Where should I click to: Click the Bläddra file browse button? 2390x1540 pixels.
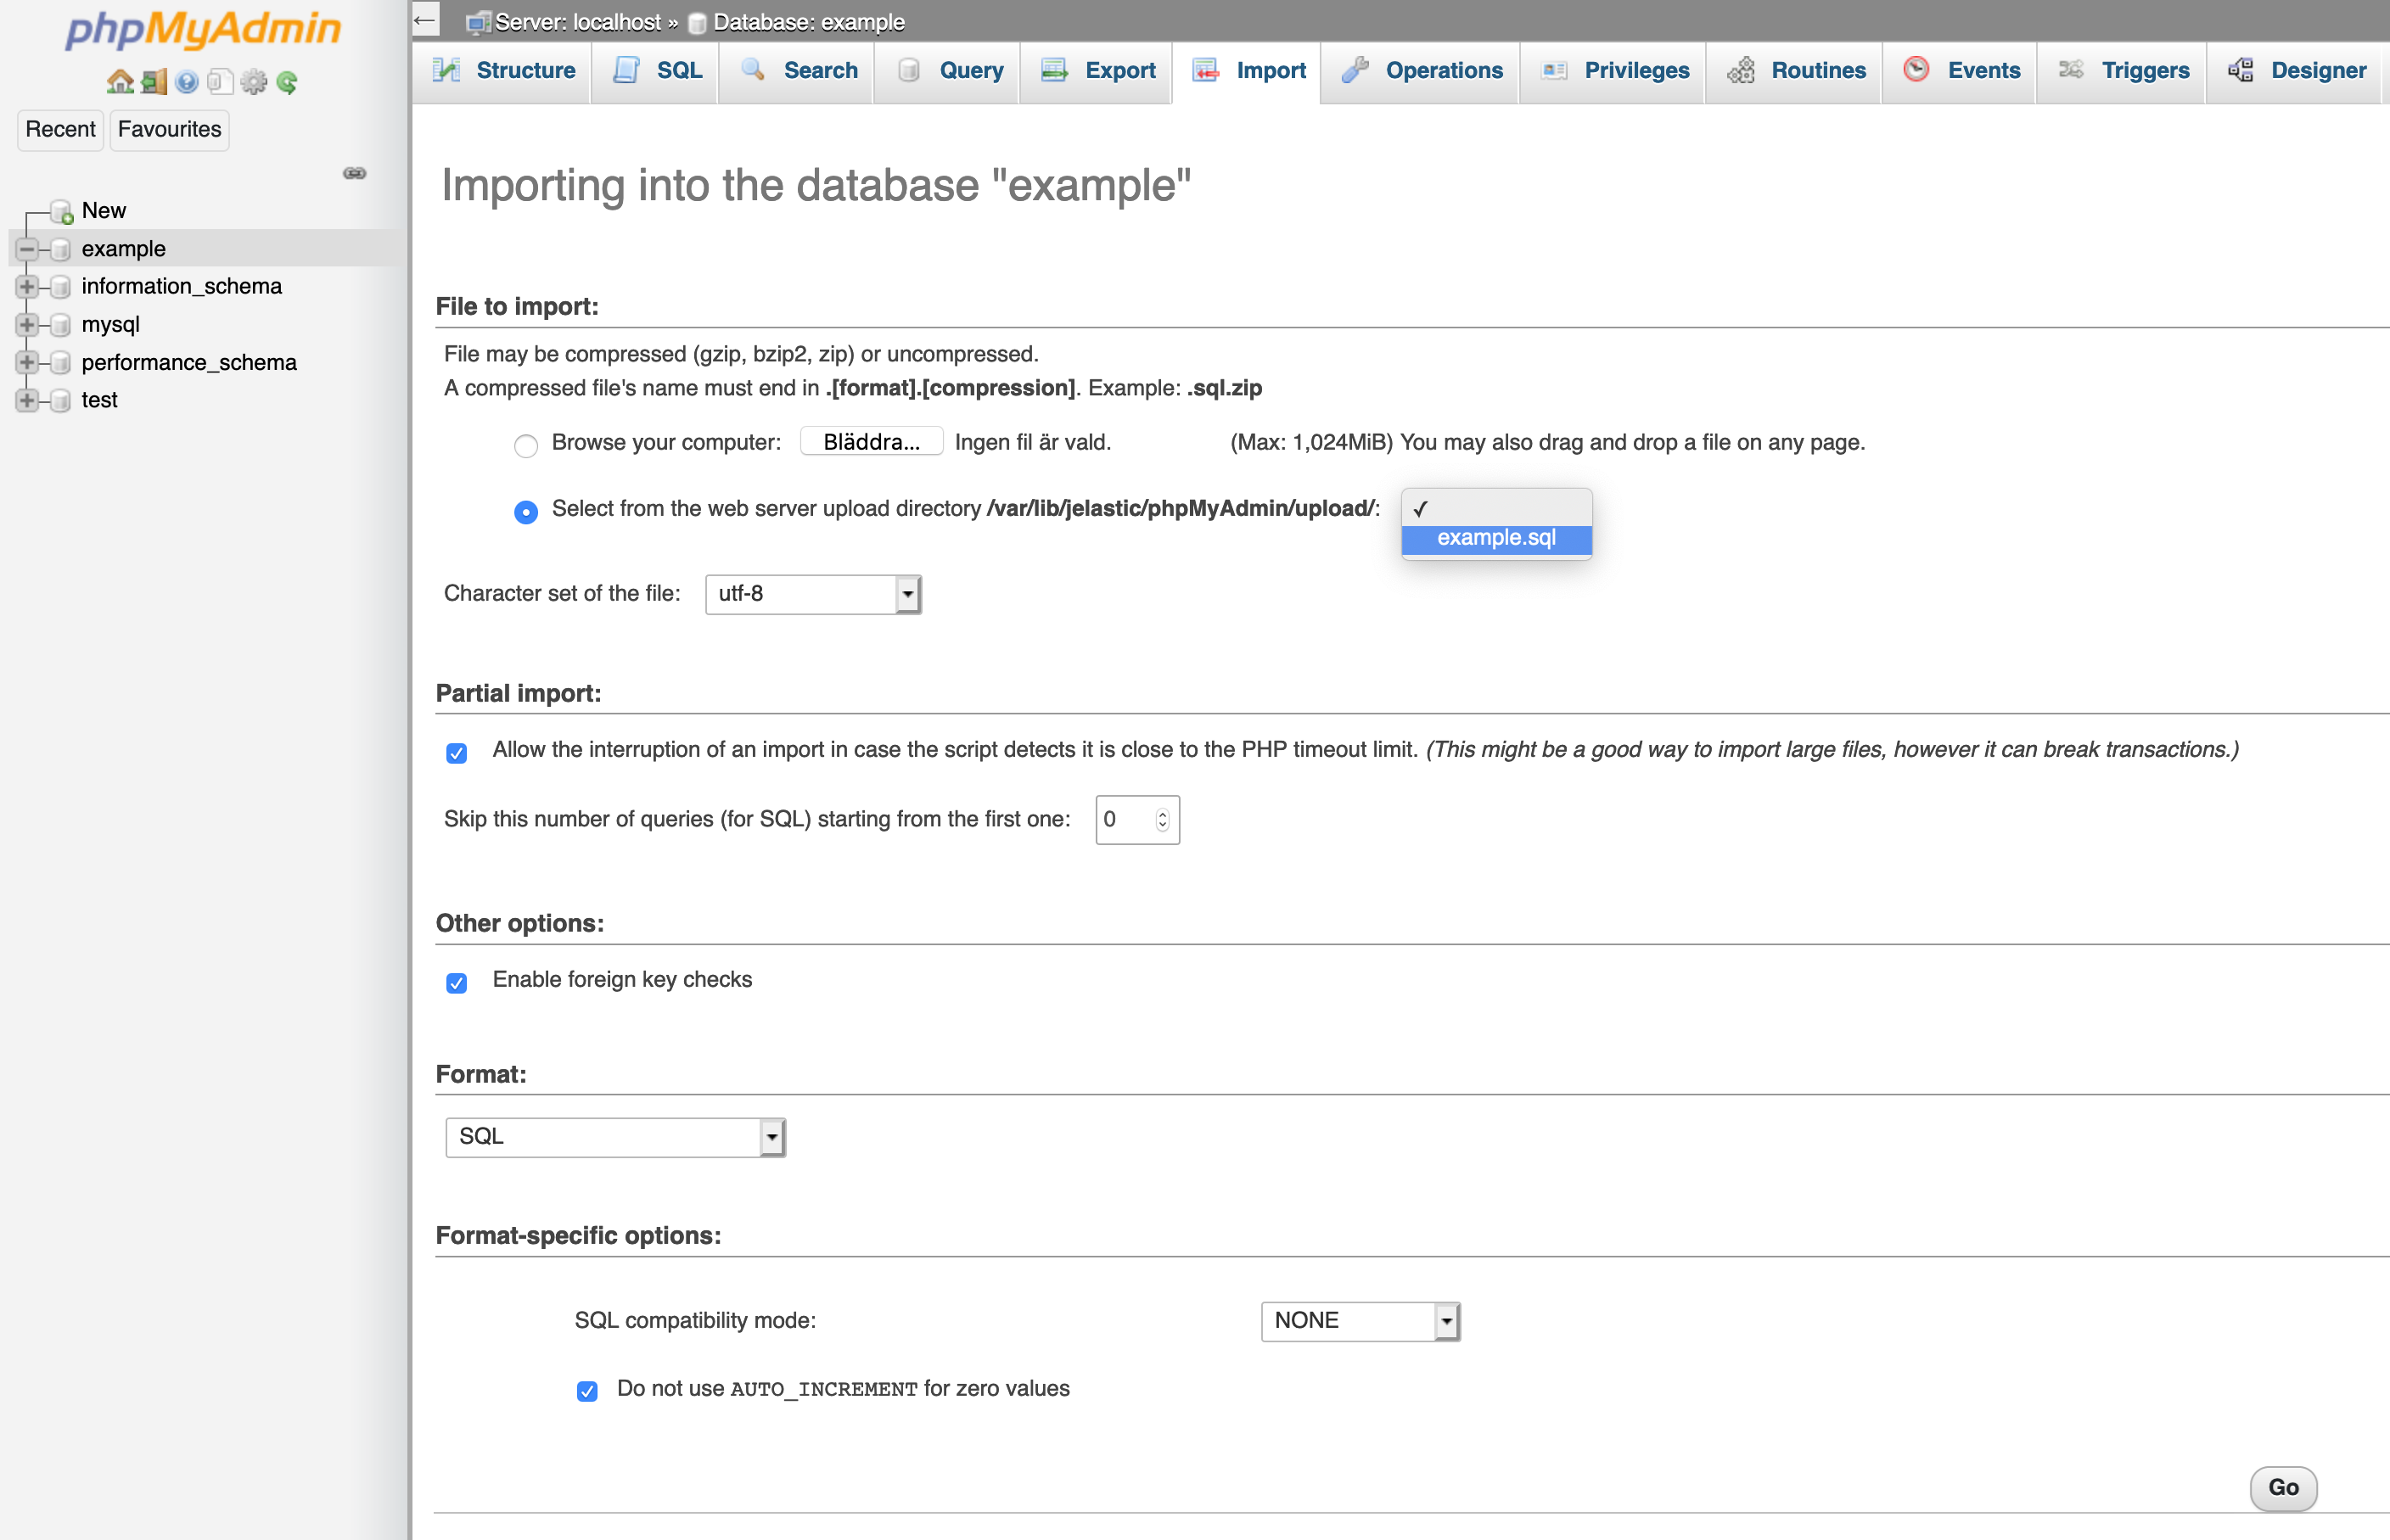point(870,442)
